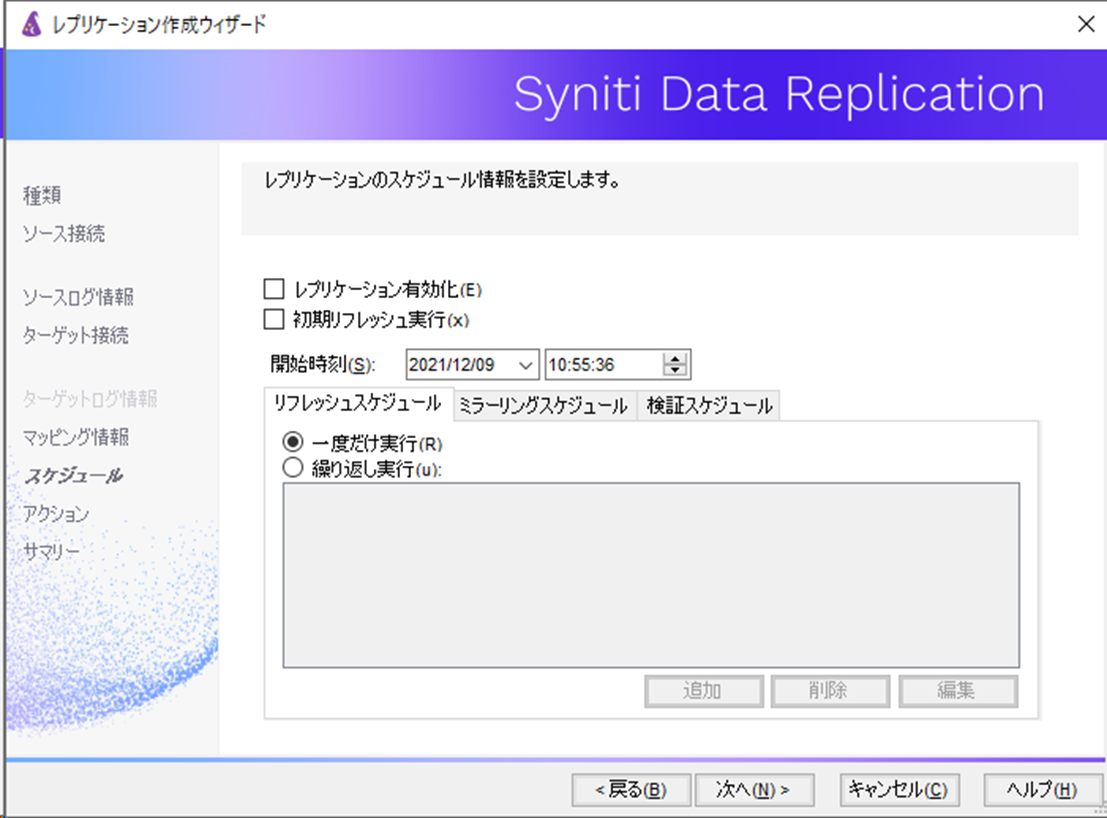Select 種類 step in sidebar
Image resolution: width=1107 pixels, height=818 pixels.
(42, 196)
